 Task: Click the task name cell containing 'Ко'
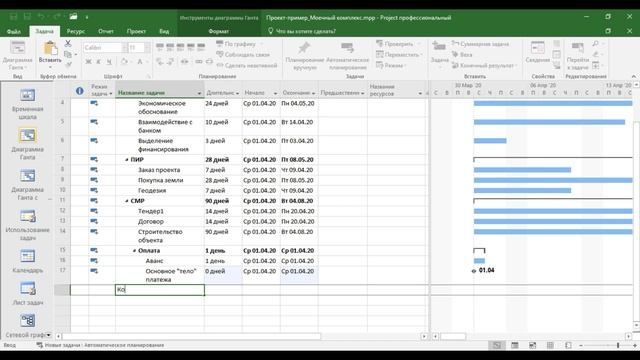(160, 290)
